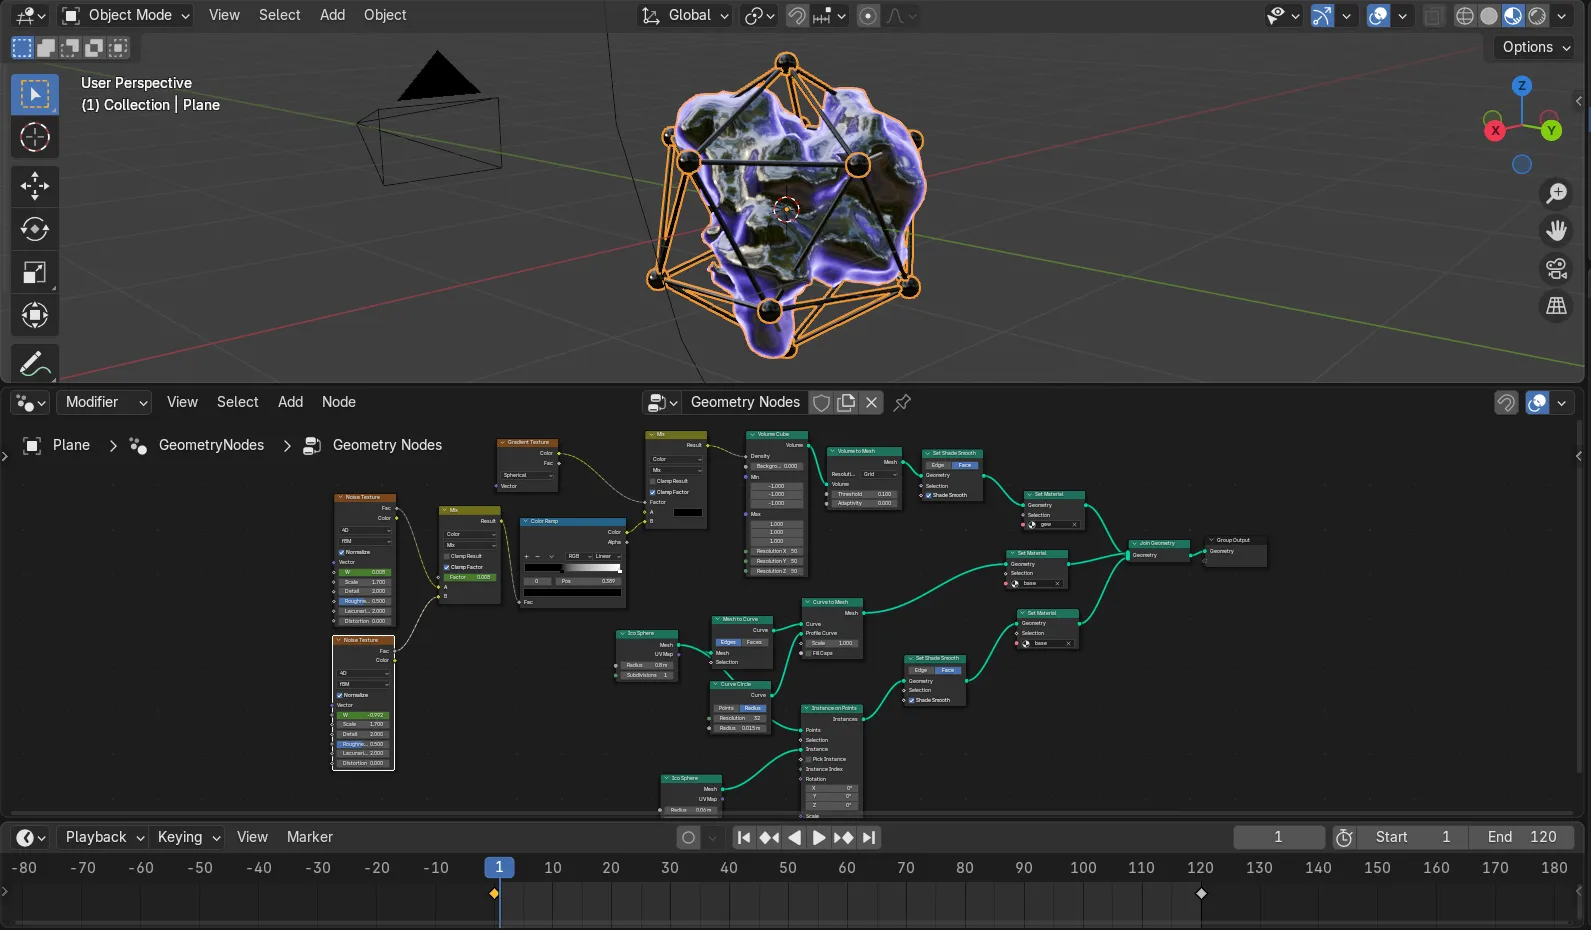Viewport: 1591px width, 930px height.
Task: Open the viewport shading options dropdown arrow
Action: click(1561, 15)
